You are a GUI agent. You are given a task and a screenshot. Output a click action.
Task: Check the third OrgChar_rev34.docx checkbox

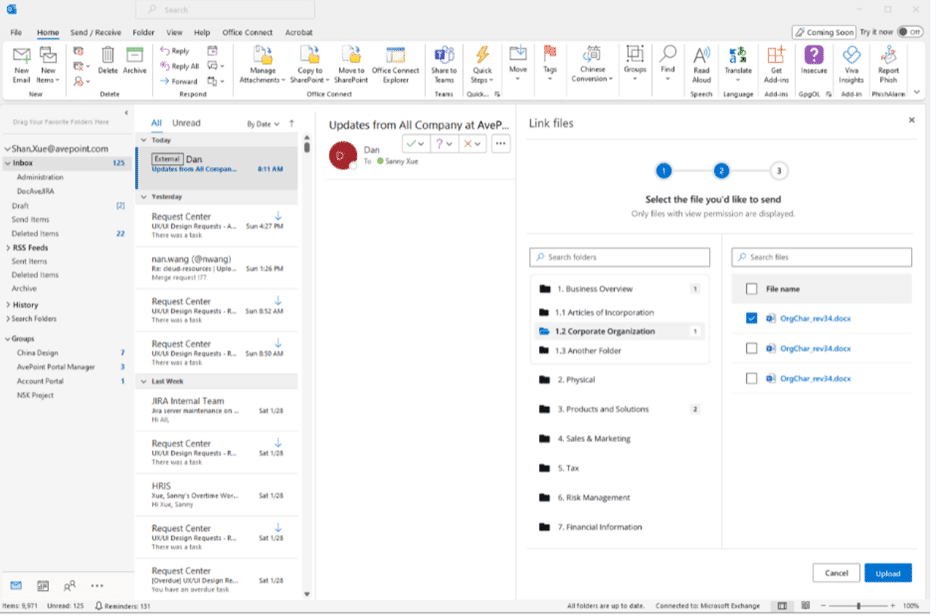tap(752, 378)
